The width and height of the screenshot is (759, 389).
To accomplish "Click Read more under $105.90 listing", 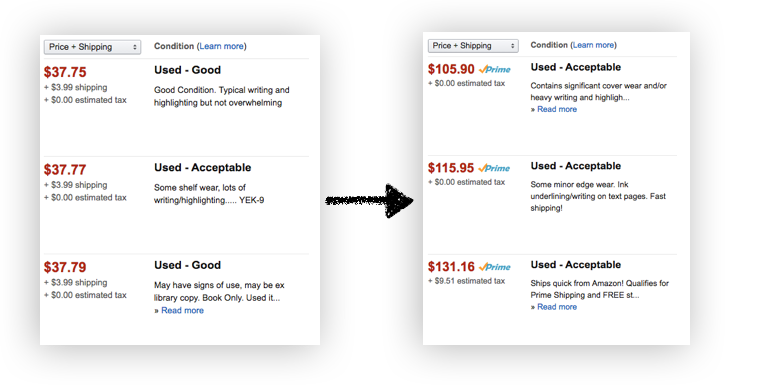I will 557,109.
